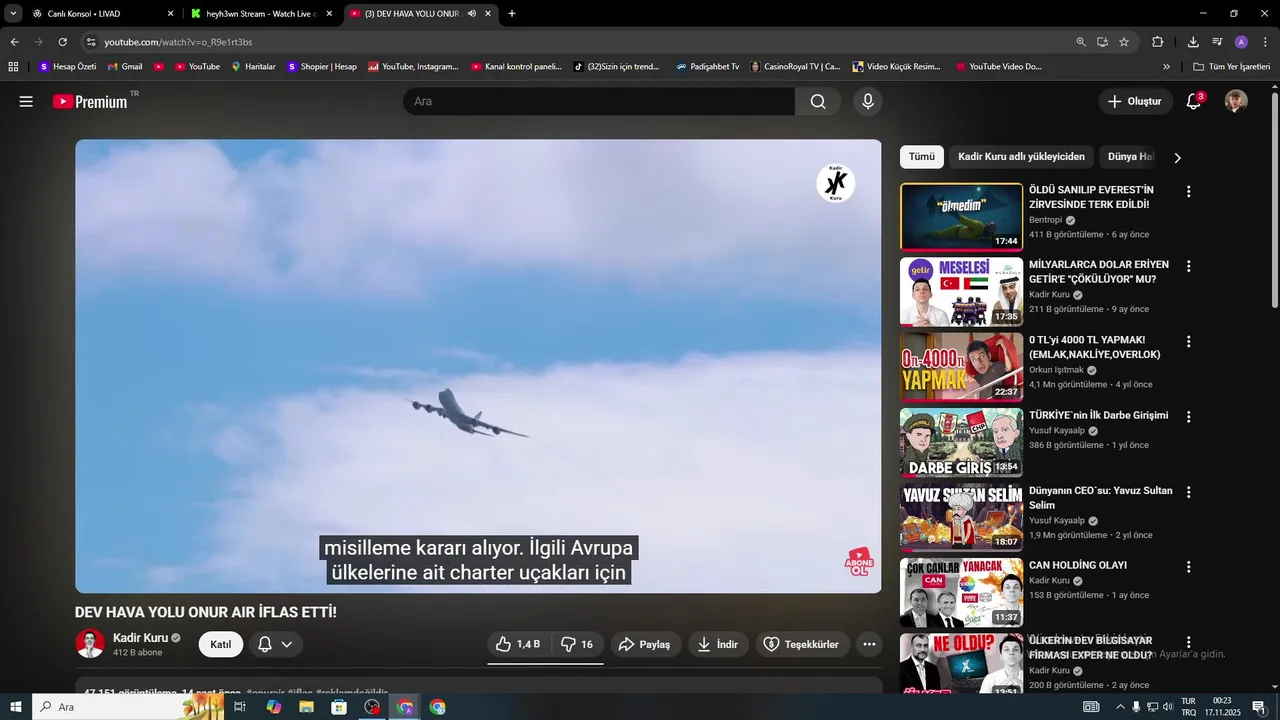Click the search magnifier button

coord(818,101)
